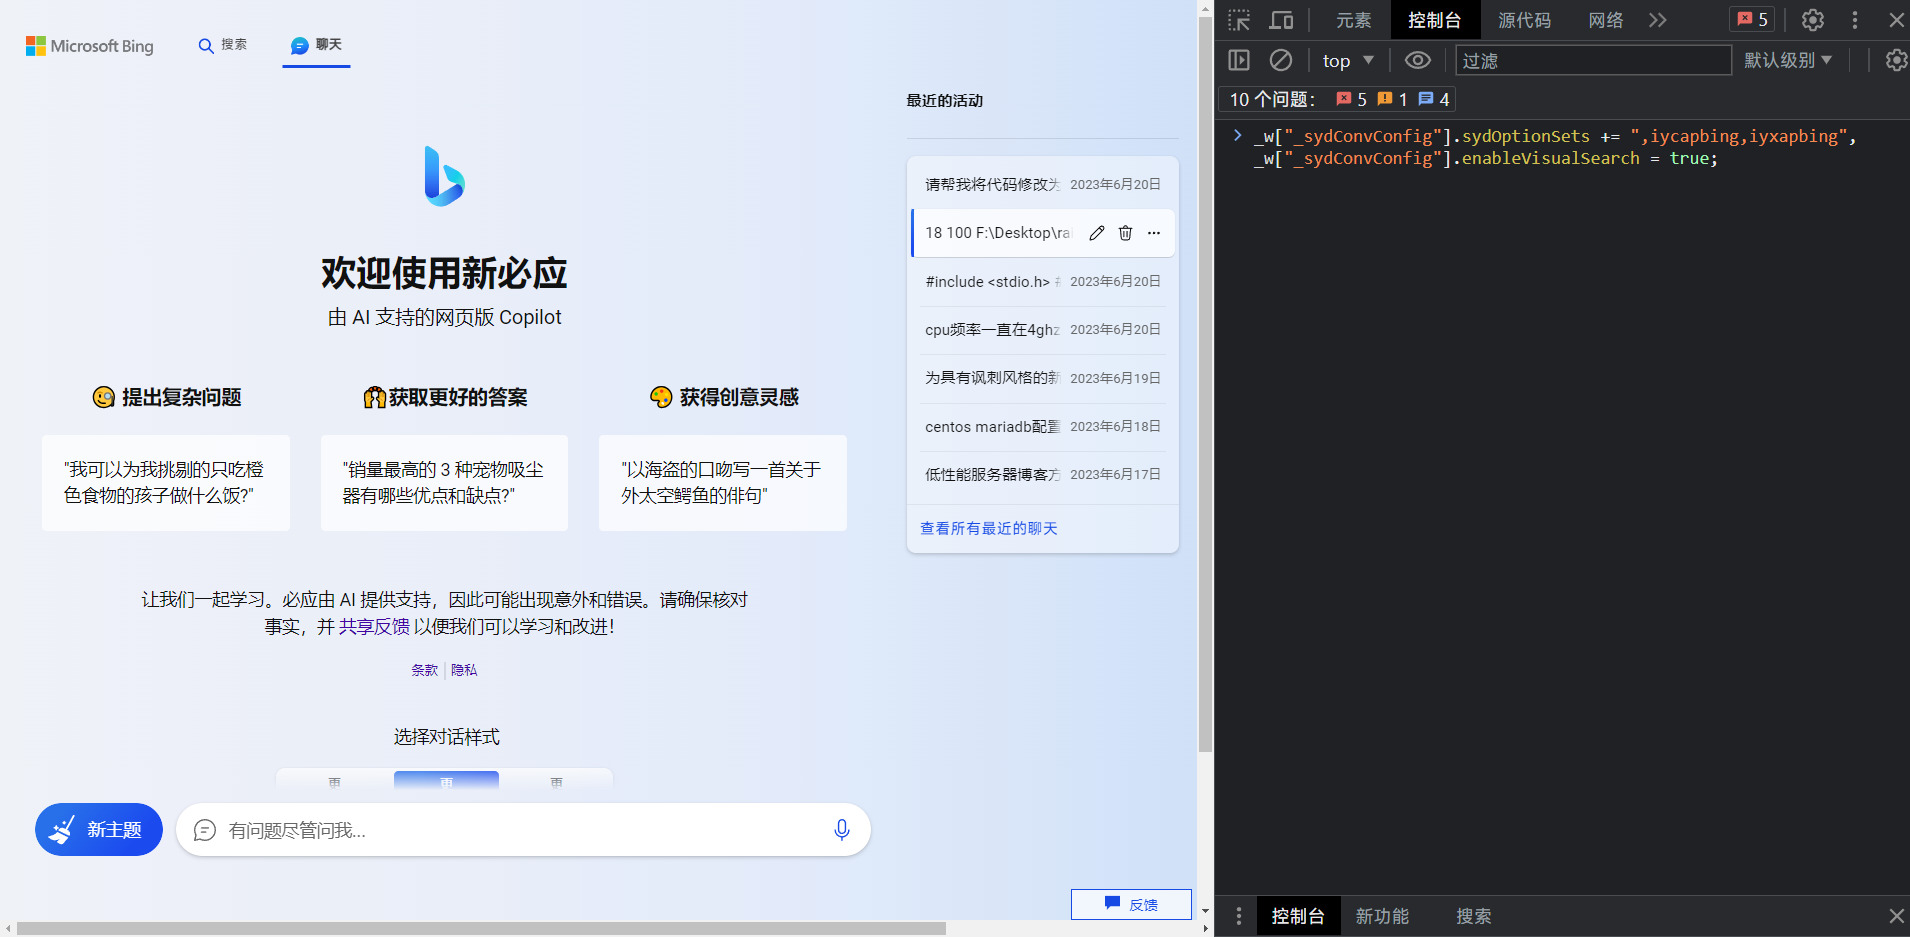Choose the highlighted middle conversation style

click(446, 780)
